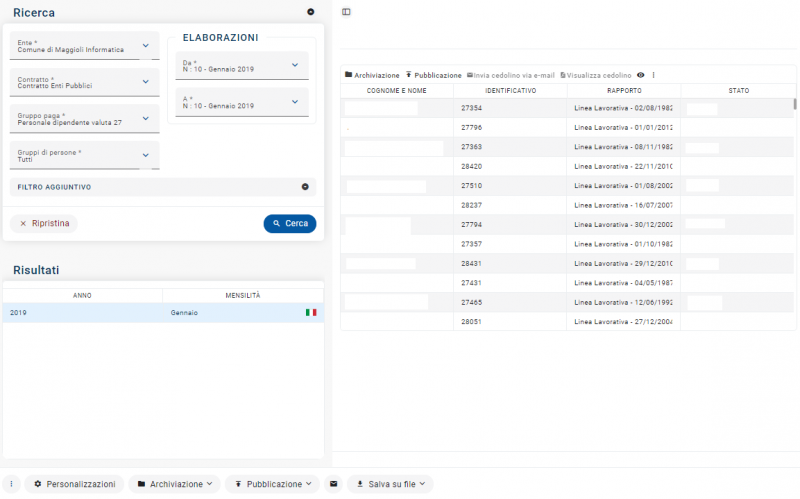
Task: Sort by Cognome e Nome column
Action: click(396, 90)
